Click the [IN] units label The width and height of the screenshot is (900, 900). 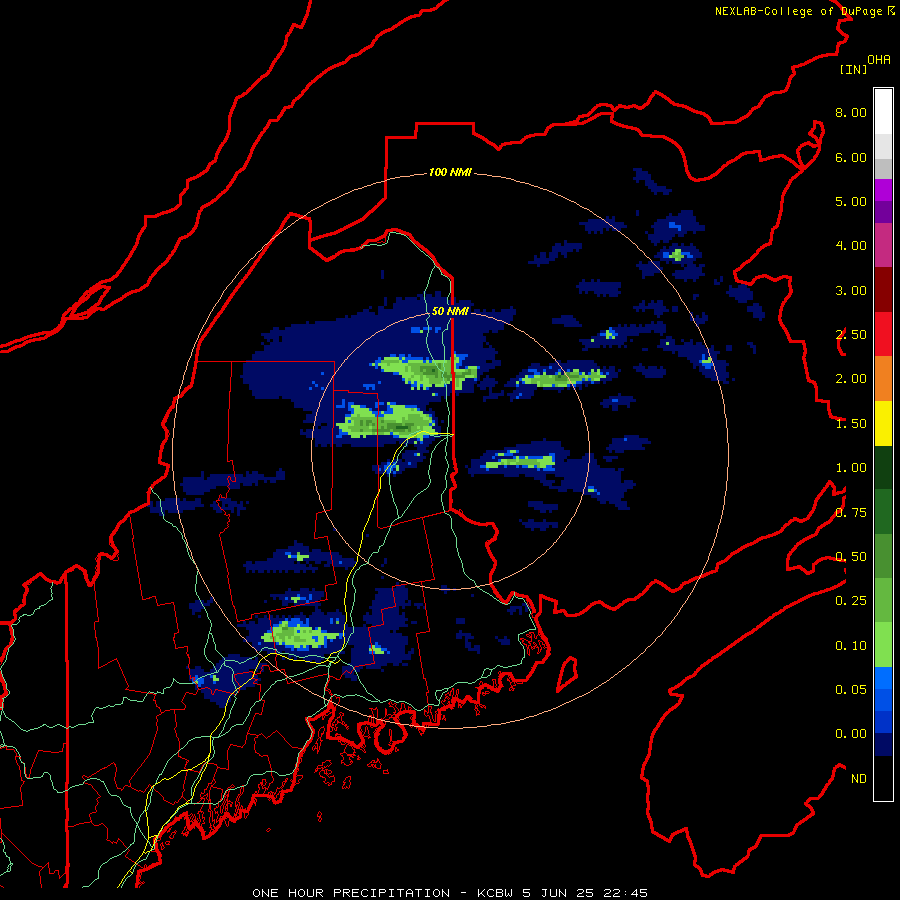point(853,69)
